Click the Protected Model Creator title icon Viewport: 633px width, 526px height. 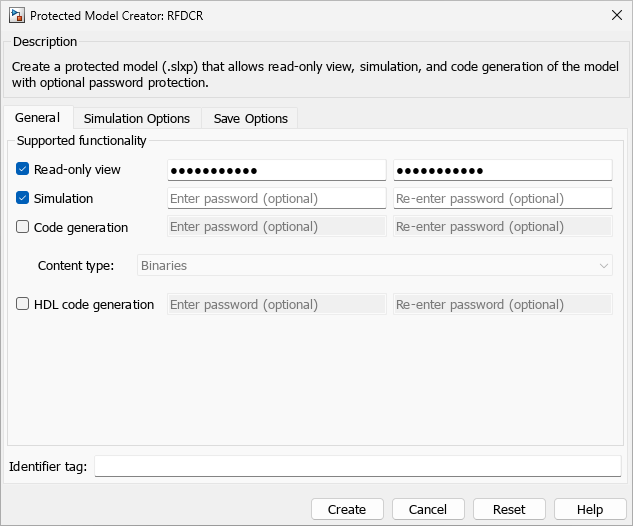[x=16, y=15]
